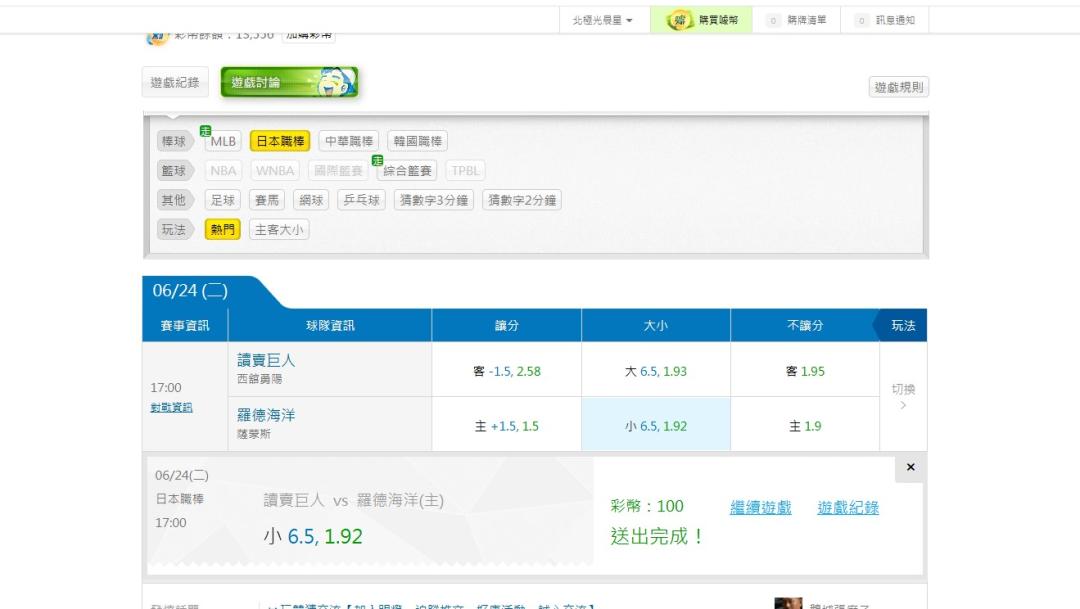Screen dimensions: 1080x609
Task: Click the large 小 6.5, 1.92 confirmation summary
Action: pos(313,537)
